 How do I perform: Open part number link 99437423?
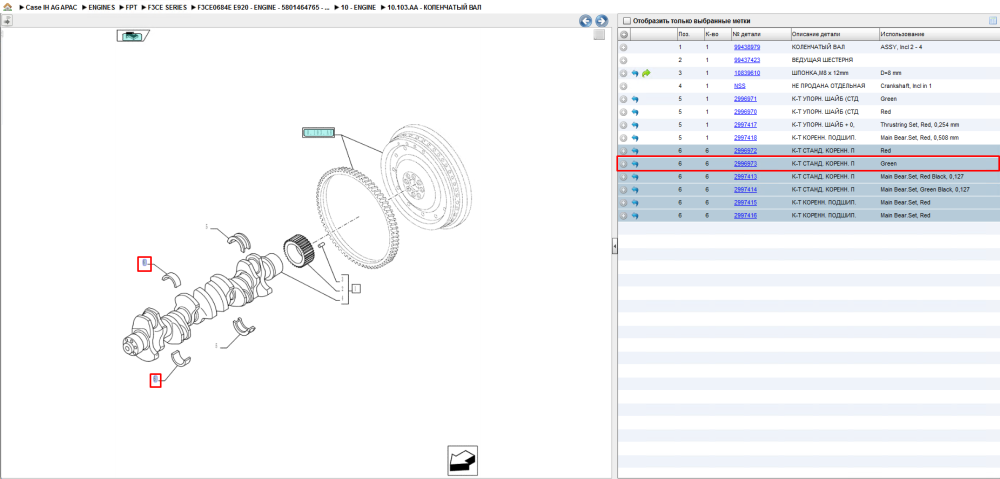[x=747, y=60]
